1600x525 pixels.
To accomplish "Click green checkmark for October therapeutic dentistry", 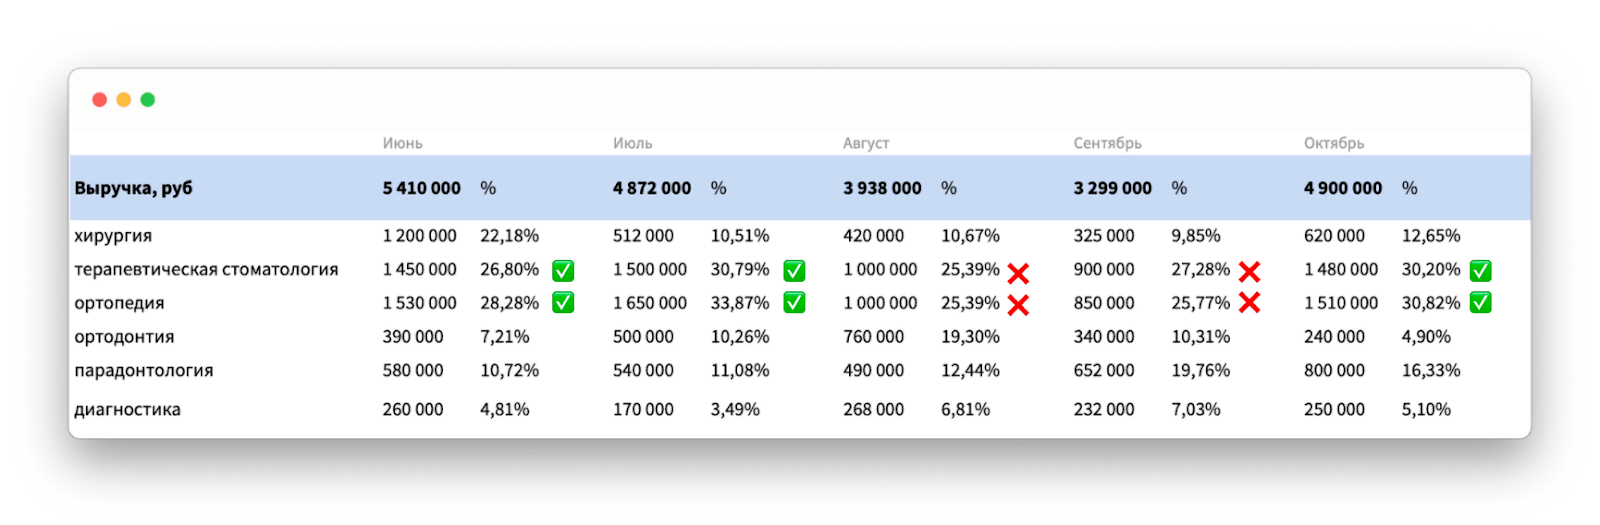I will click(1480, 270).
